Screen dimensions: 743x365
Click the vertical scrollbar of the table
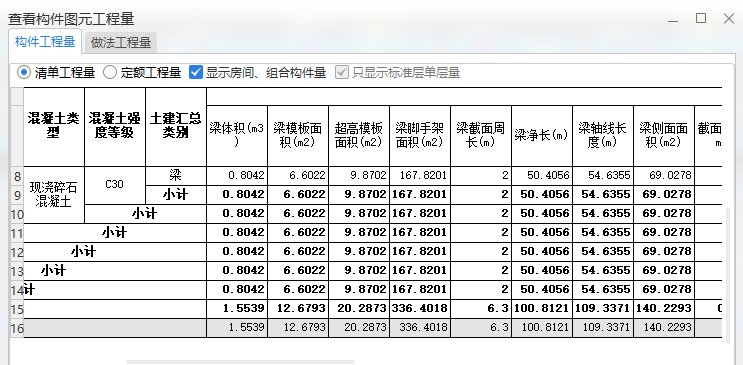pyautogui.click(x=729, y=275)
